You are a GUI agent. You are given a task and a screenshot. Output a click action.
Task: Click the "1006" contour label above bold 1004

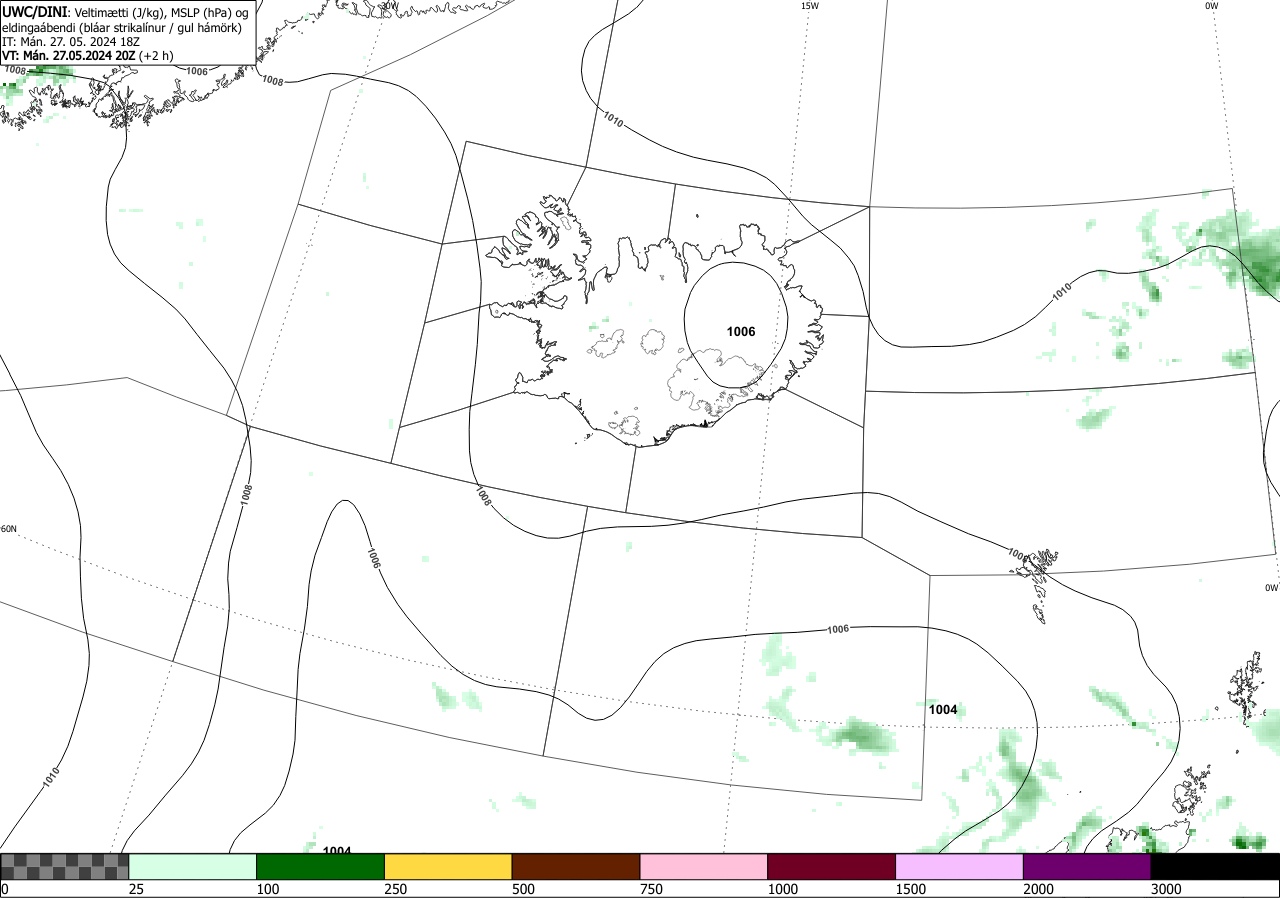[x=838, y=629]
